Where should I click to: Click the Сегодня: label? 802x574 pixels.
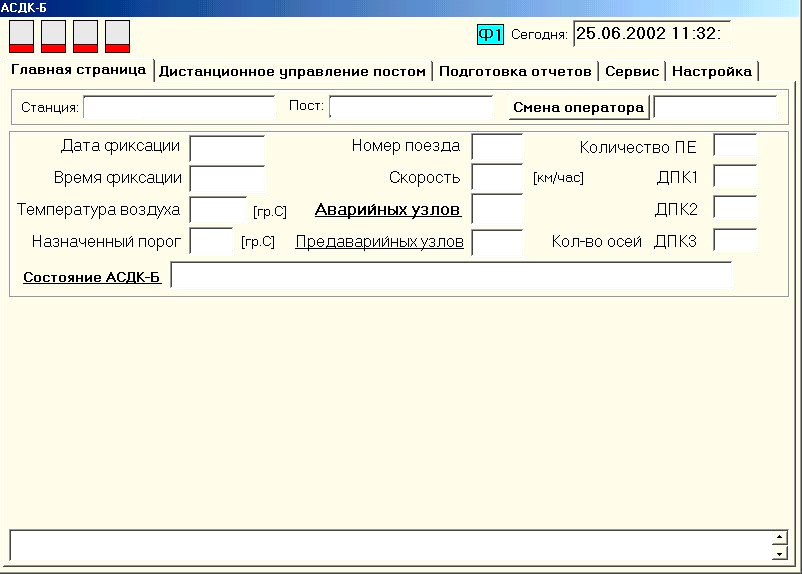point(539,35)
